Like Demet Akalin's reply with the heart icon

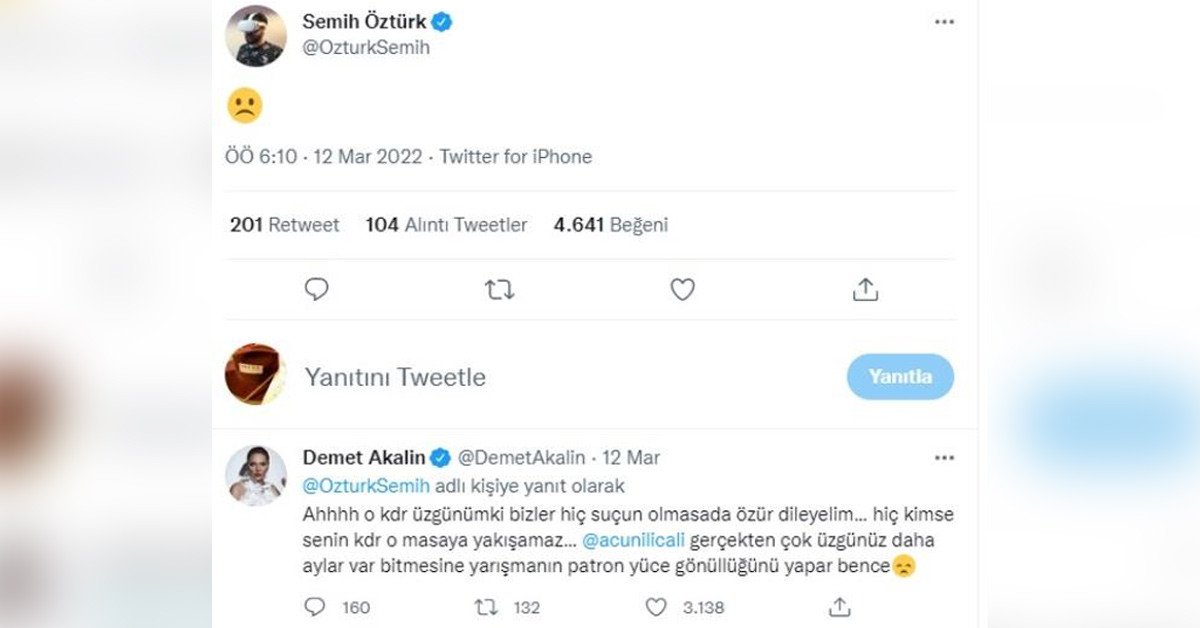point(655,607)
